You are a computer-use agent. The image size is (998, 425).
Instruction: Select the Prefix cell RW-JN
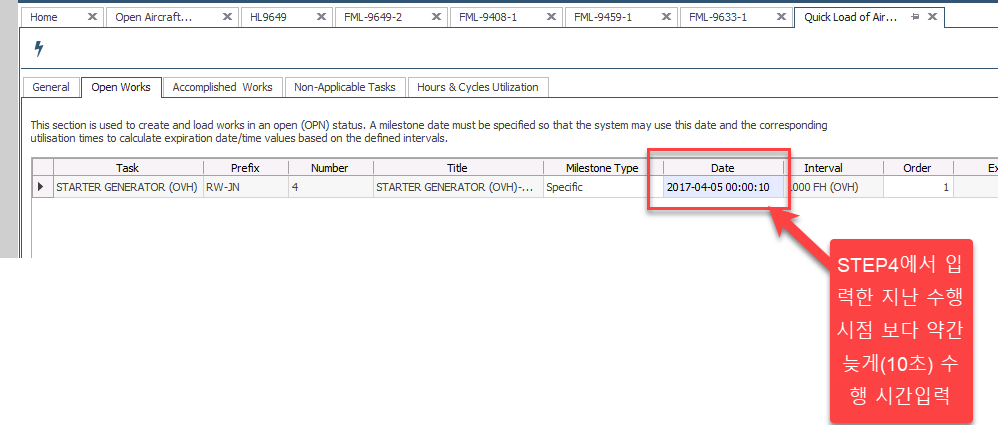245,187
